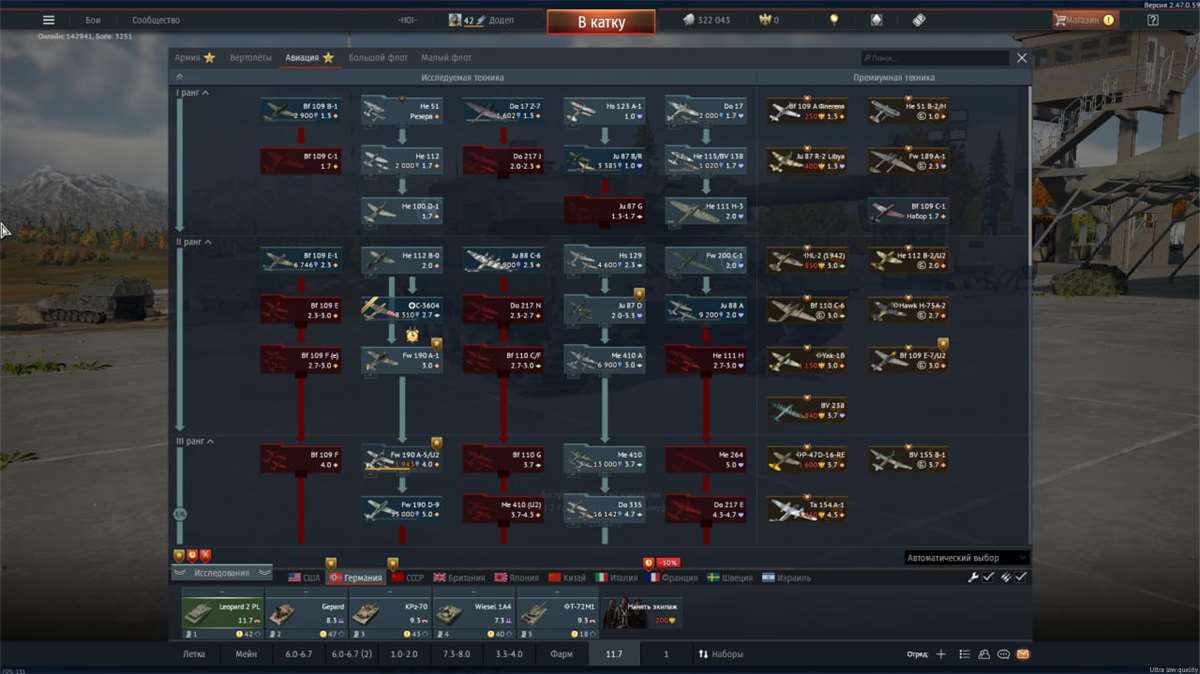
Task: Open the contacts icon next to chat
Action: coord(984,654)
